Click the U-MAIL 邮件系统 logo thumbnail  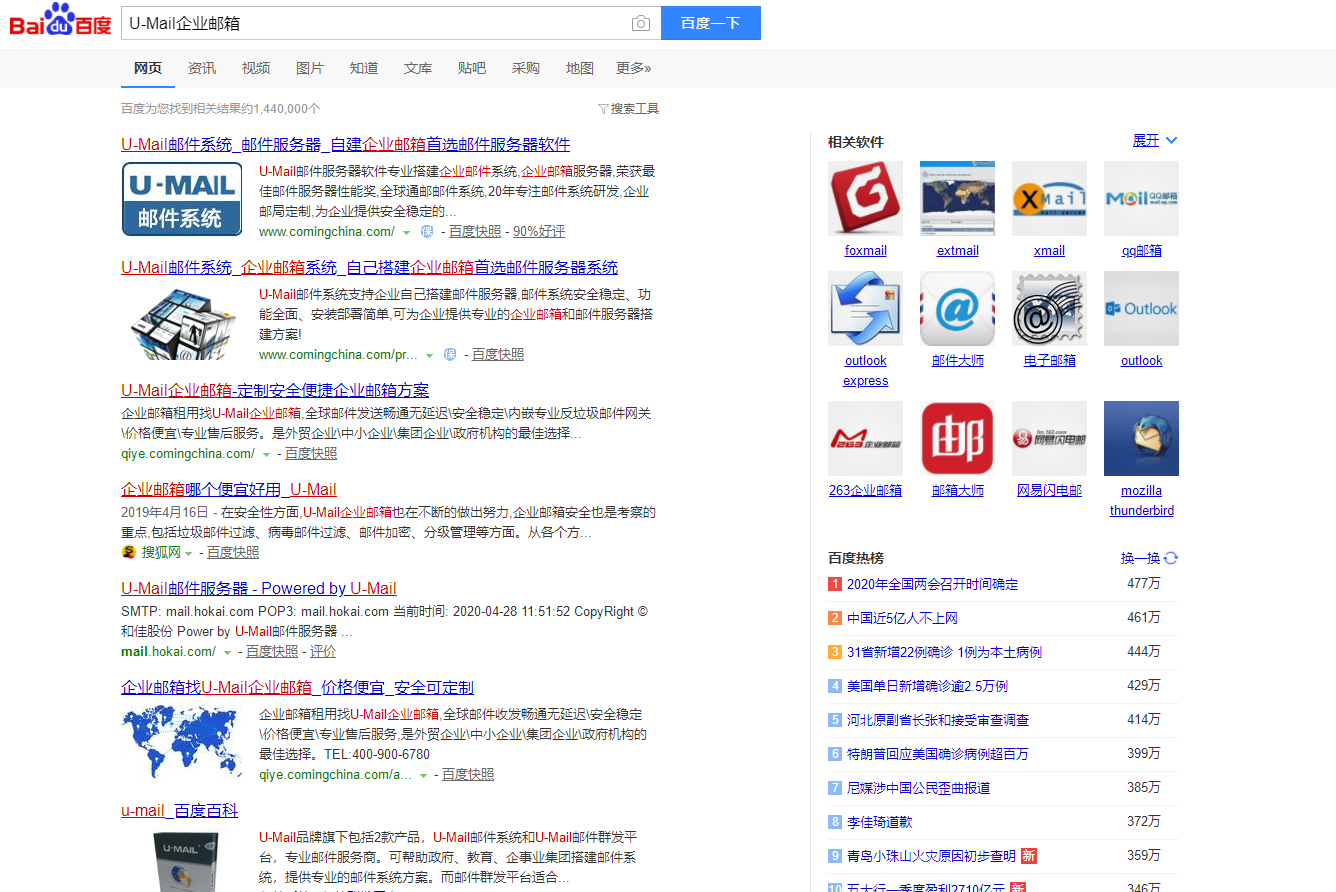(182, 199)
